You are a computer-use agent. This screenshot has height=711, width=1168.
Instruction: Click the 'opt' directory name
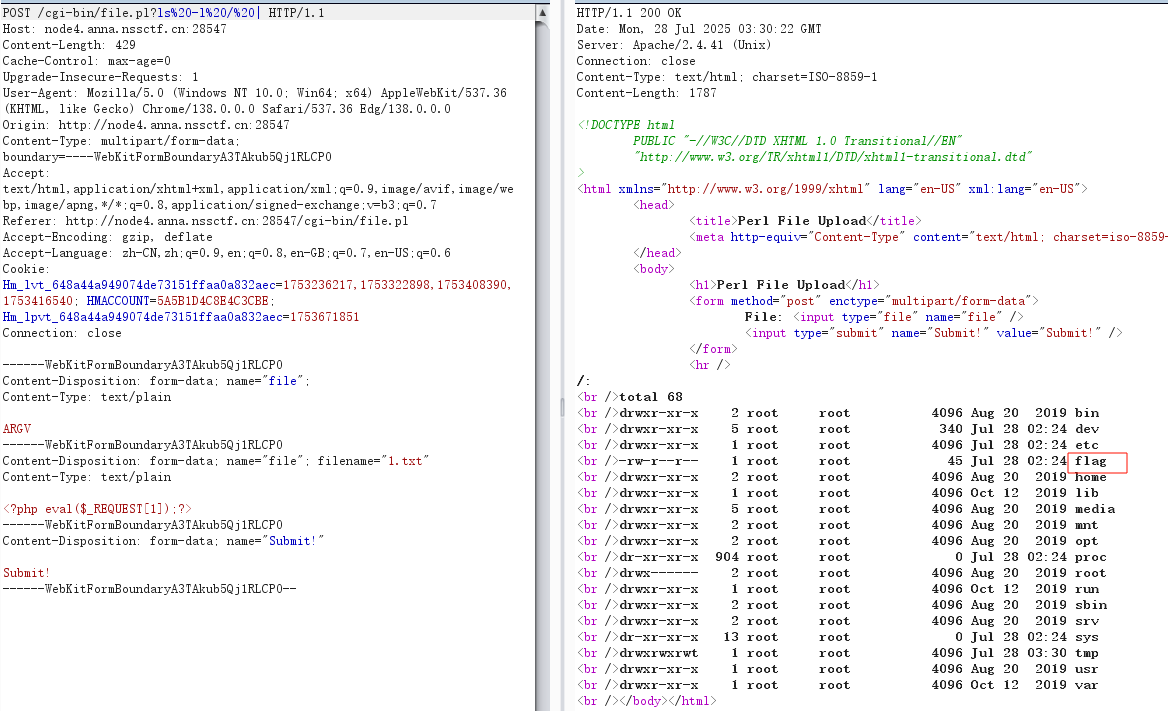1087,541
